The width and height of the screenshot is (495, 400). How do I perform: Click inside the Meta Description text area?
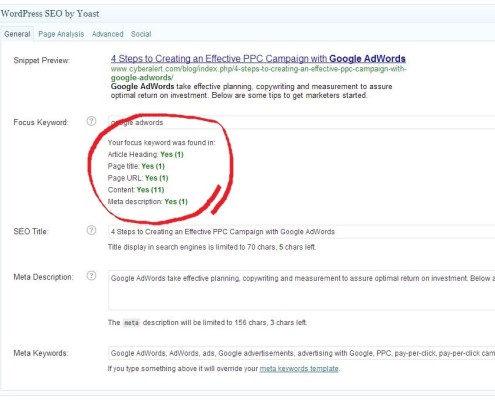tap(301, 291)
